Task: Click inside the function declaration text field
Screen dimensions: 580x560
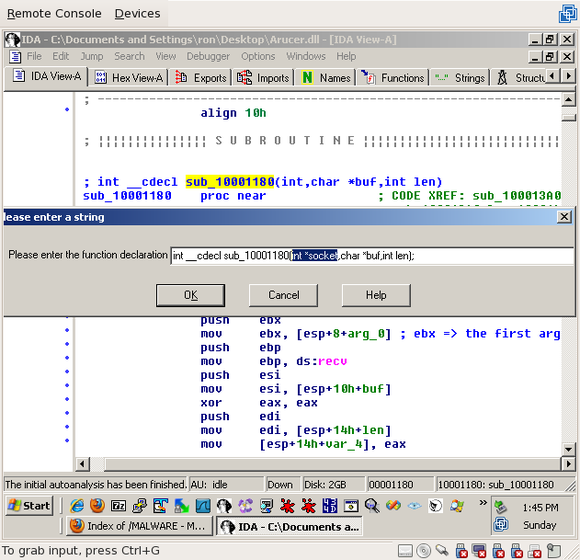Action: coord(372,256)
